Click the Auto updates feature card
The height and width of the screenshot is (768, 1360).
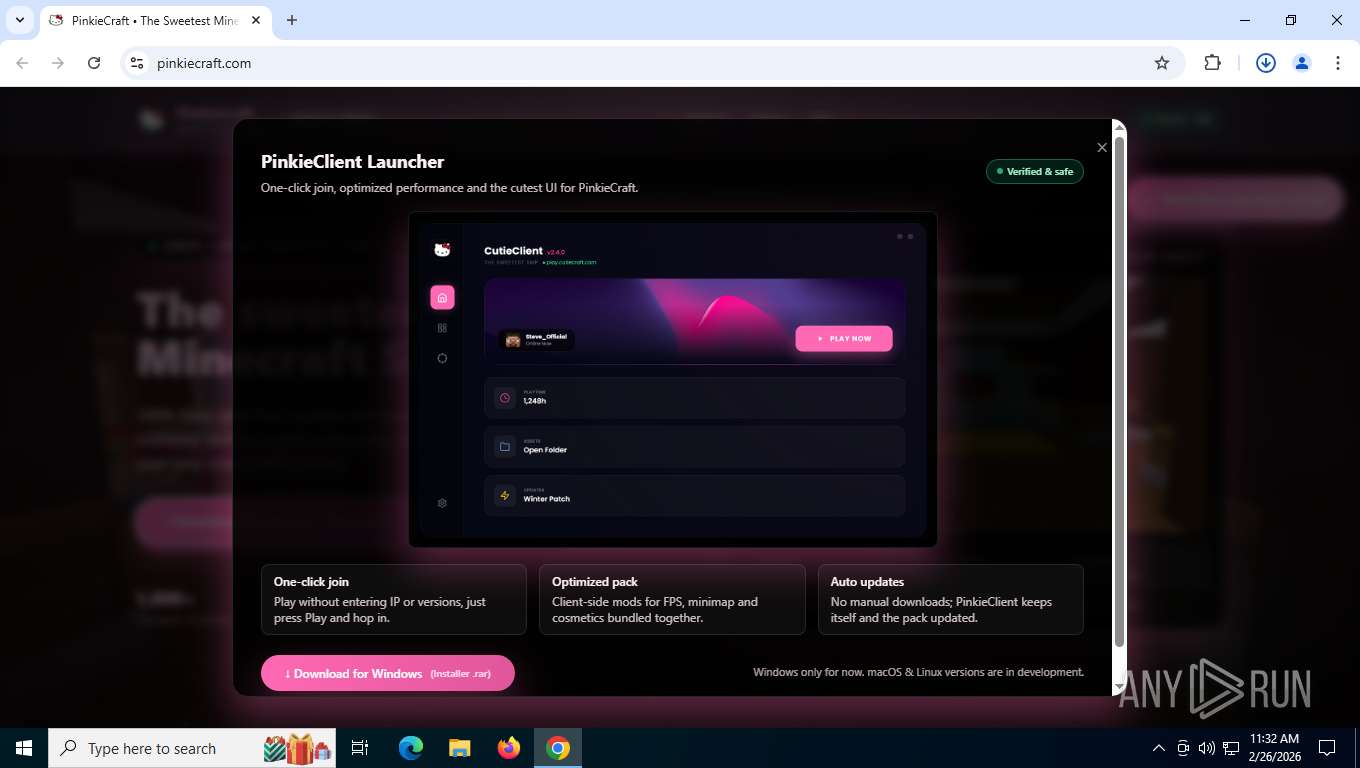(951, 599)
